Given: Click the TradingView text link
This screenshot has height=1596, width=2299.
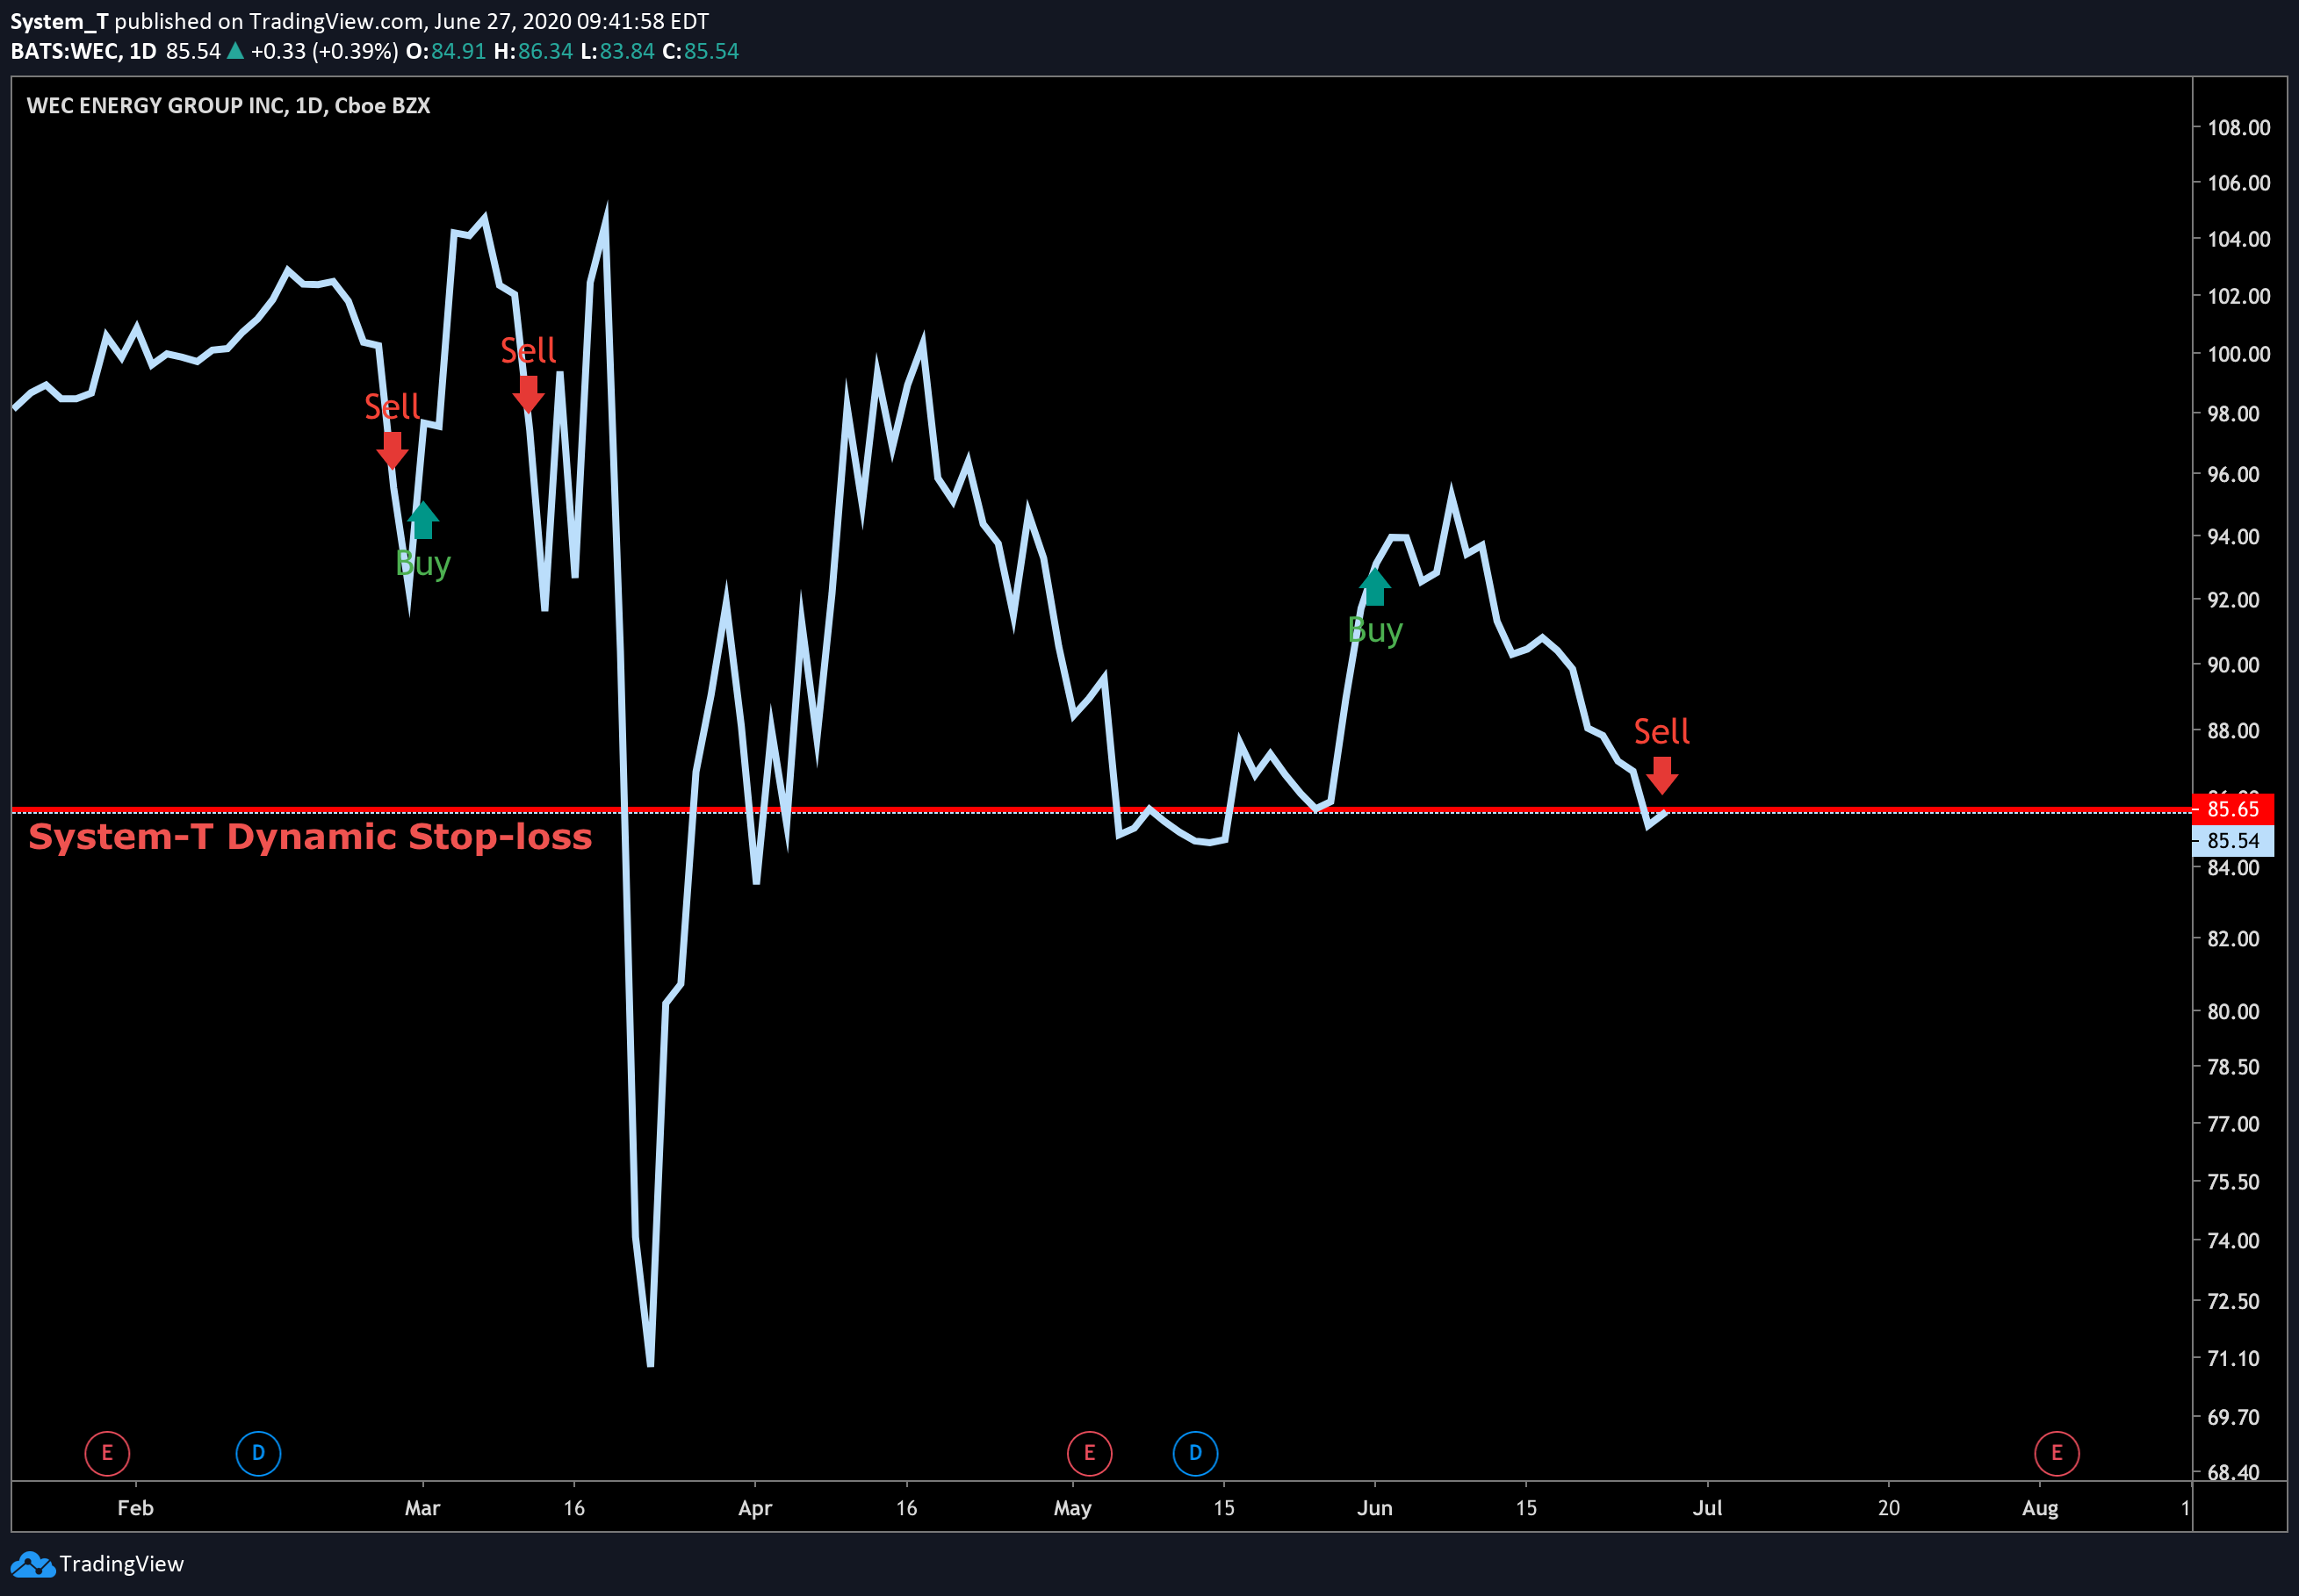Looking at the screenshot, I should pos(121,1564).
